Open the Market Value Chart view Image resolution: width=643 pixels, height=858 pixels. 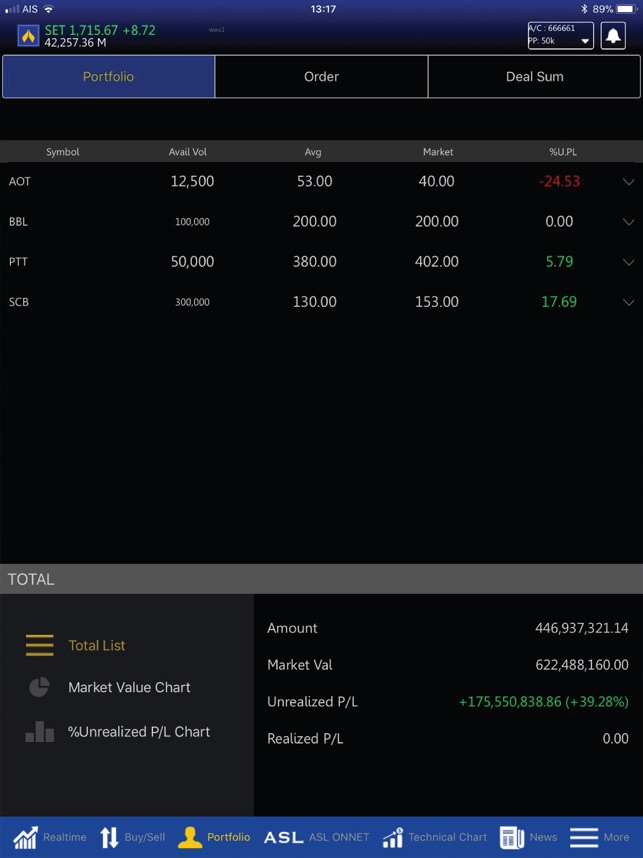(129, 688)
